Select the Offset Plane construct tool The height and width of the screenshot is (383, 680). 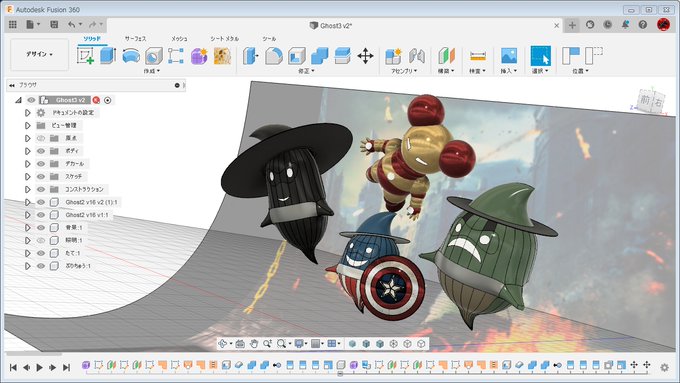pos(446,56)
